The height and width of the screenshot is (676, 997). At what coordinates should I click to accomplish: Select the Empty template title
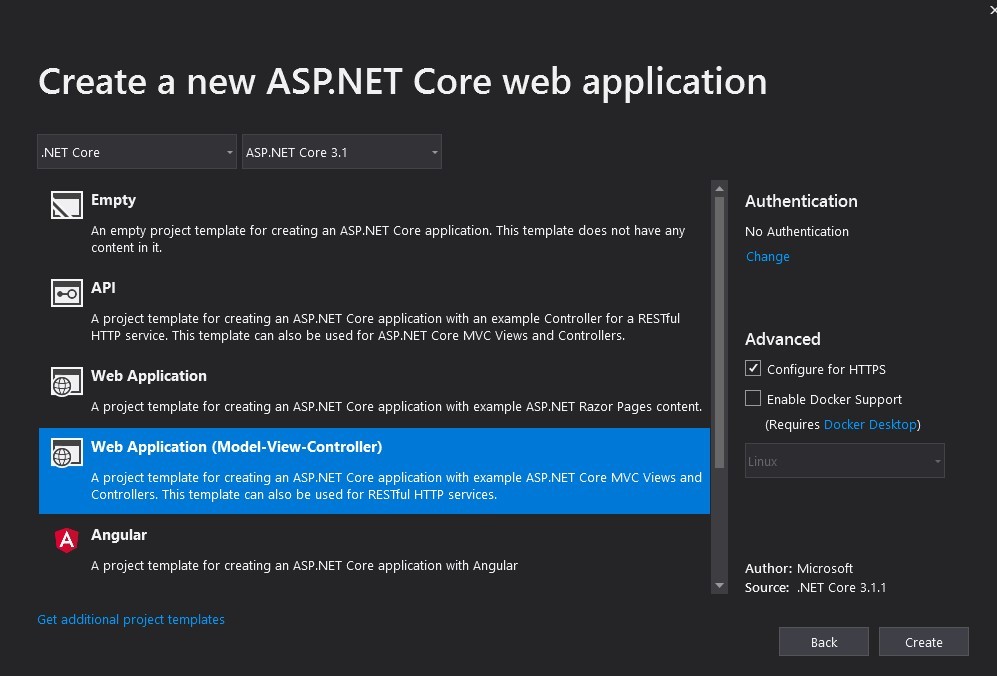tap(113, 200)
